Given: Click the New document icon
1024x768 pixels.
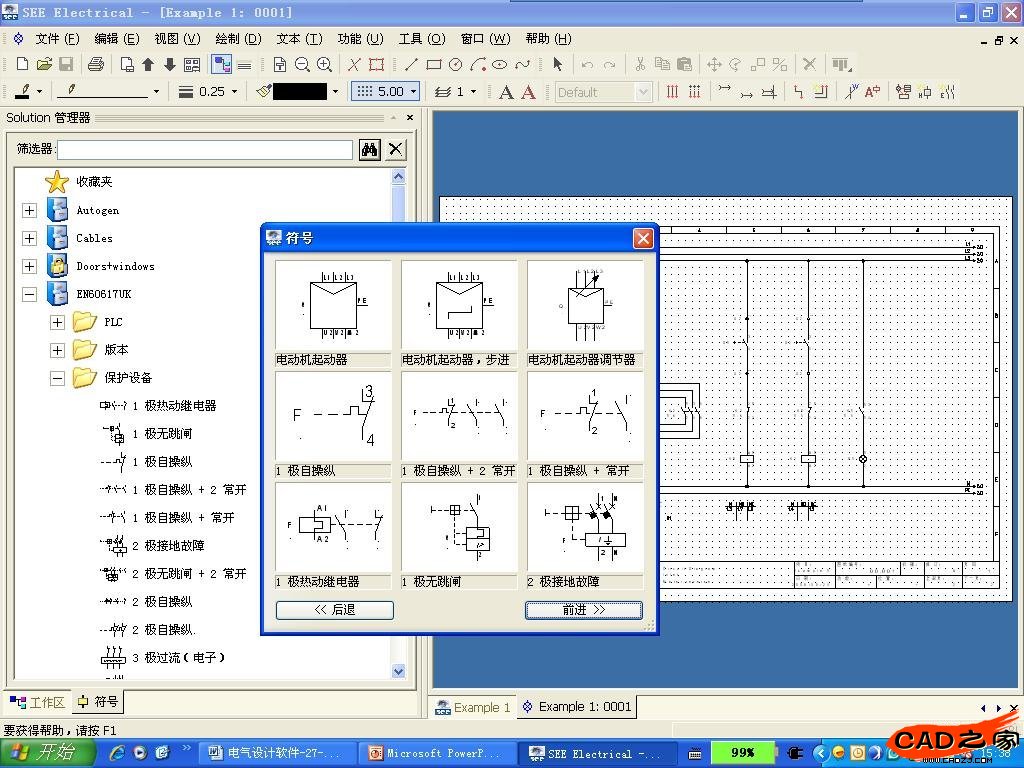Looking at the screenshot, I should [22, 65].
